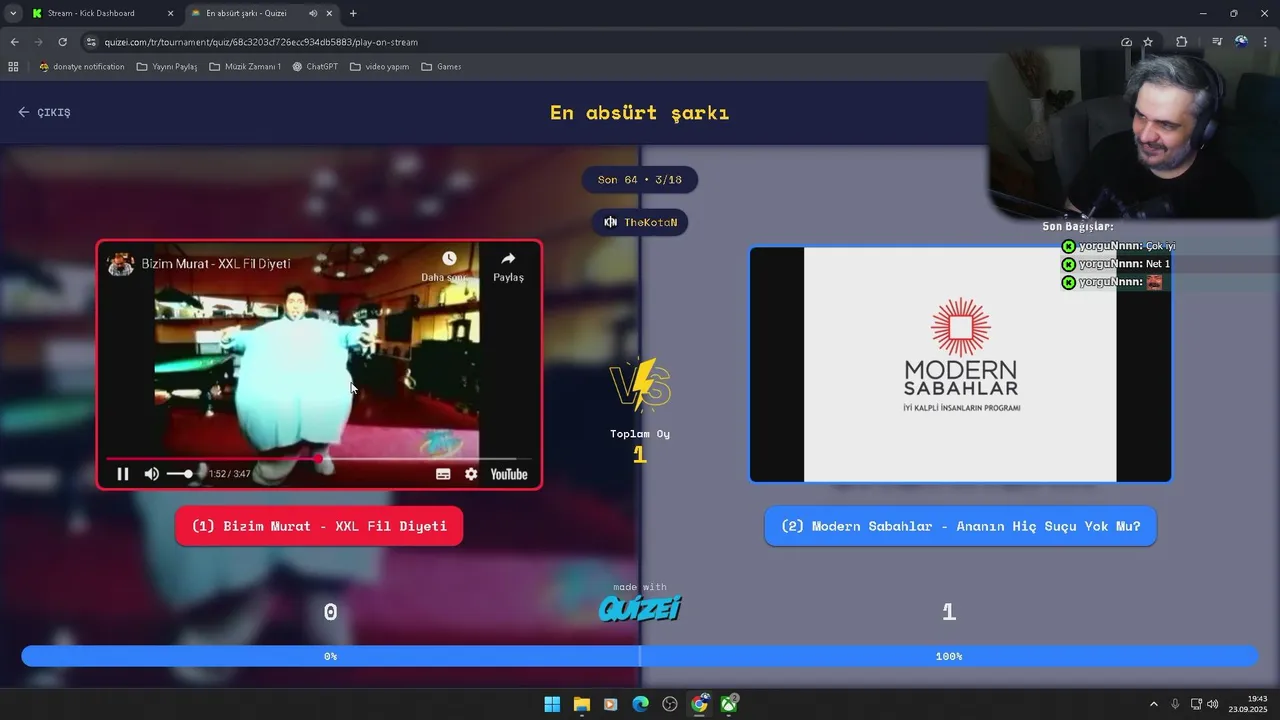Open Yayını Paylaş bookmark folder
1280x720 pixels.
(166, 67)
